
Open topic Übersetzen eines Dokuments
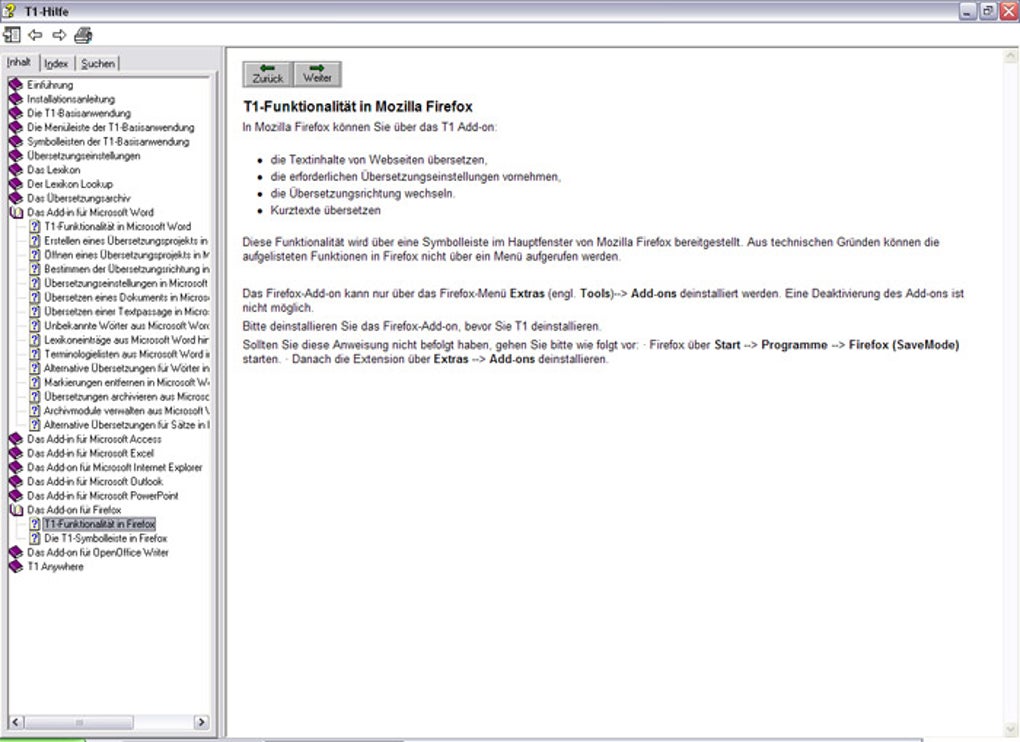127,297
